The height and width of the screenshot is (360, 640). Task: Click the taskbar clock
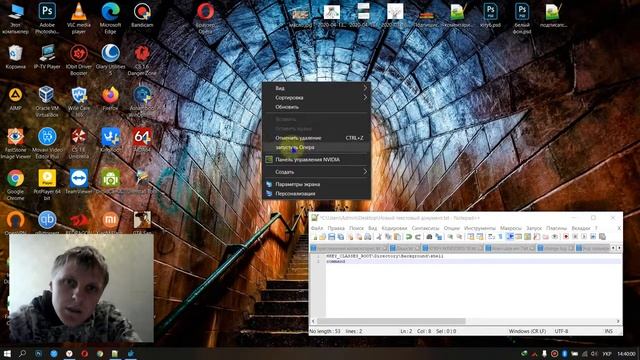626,353
